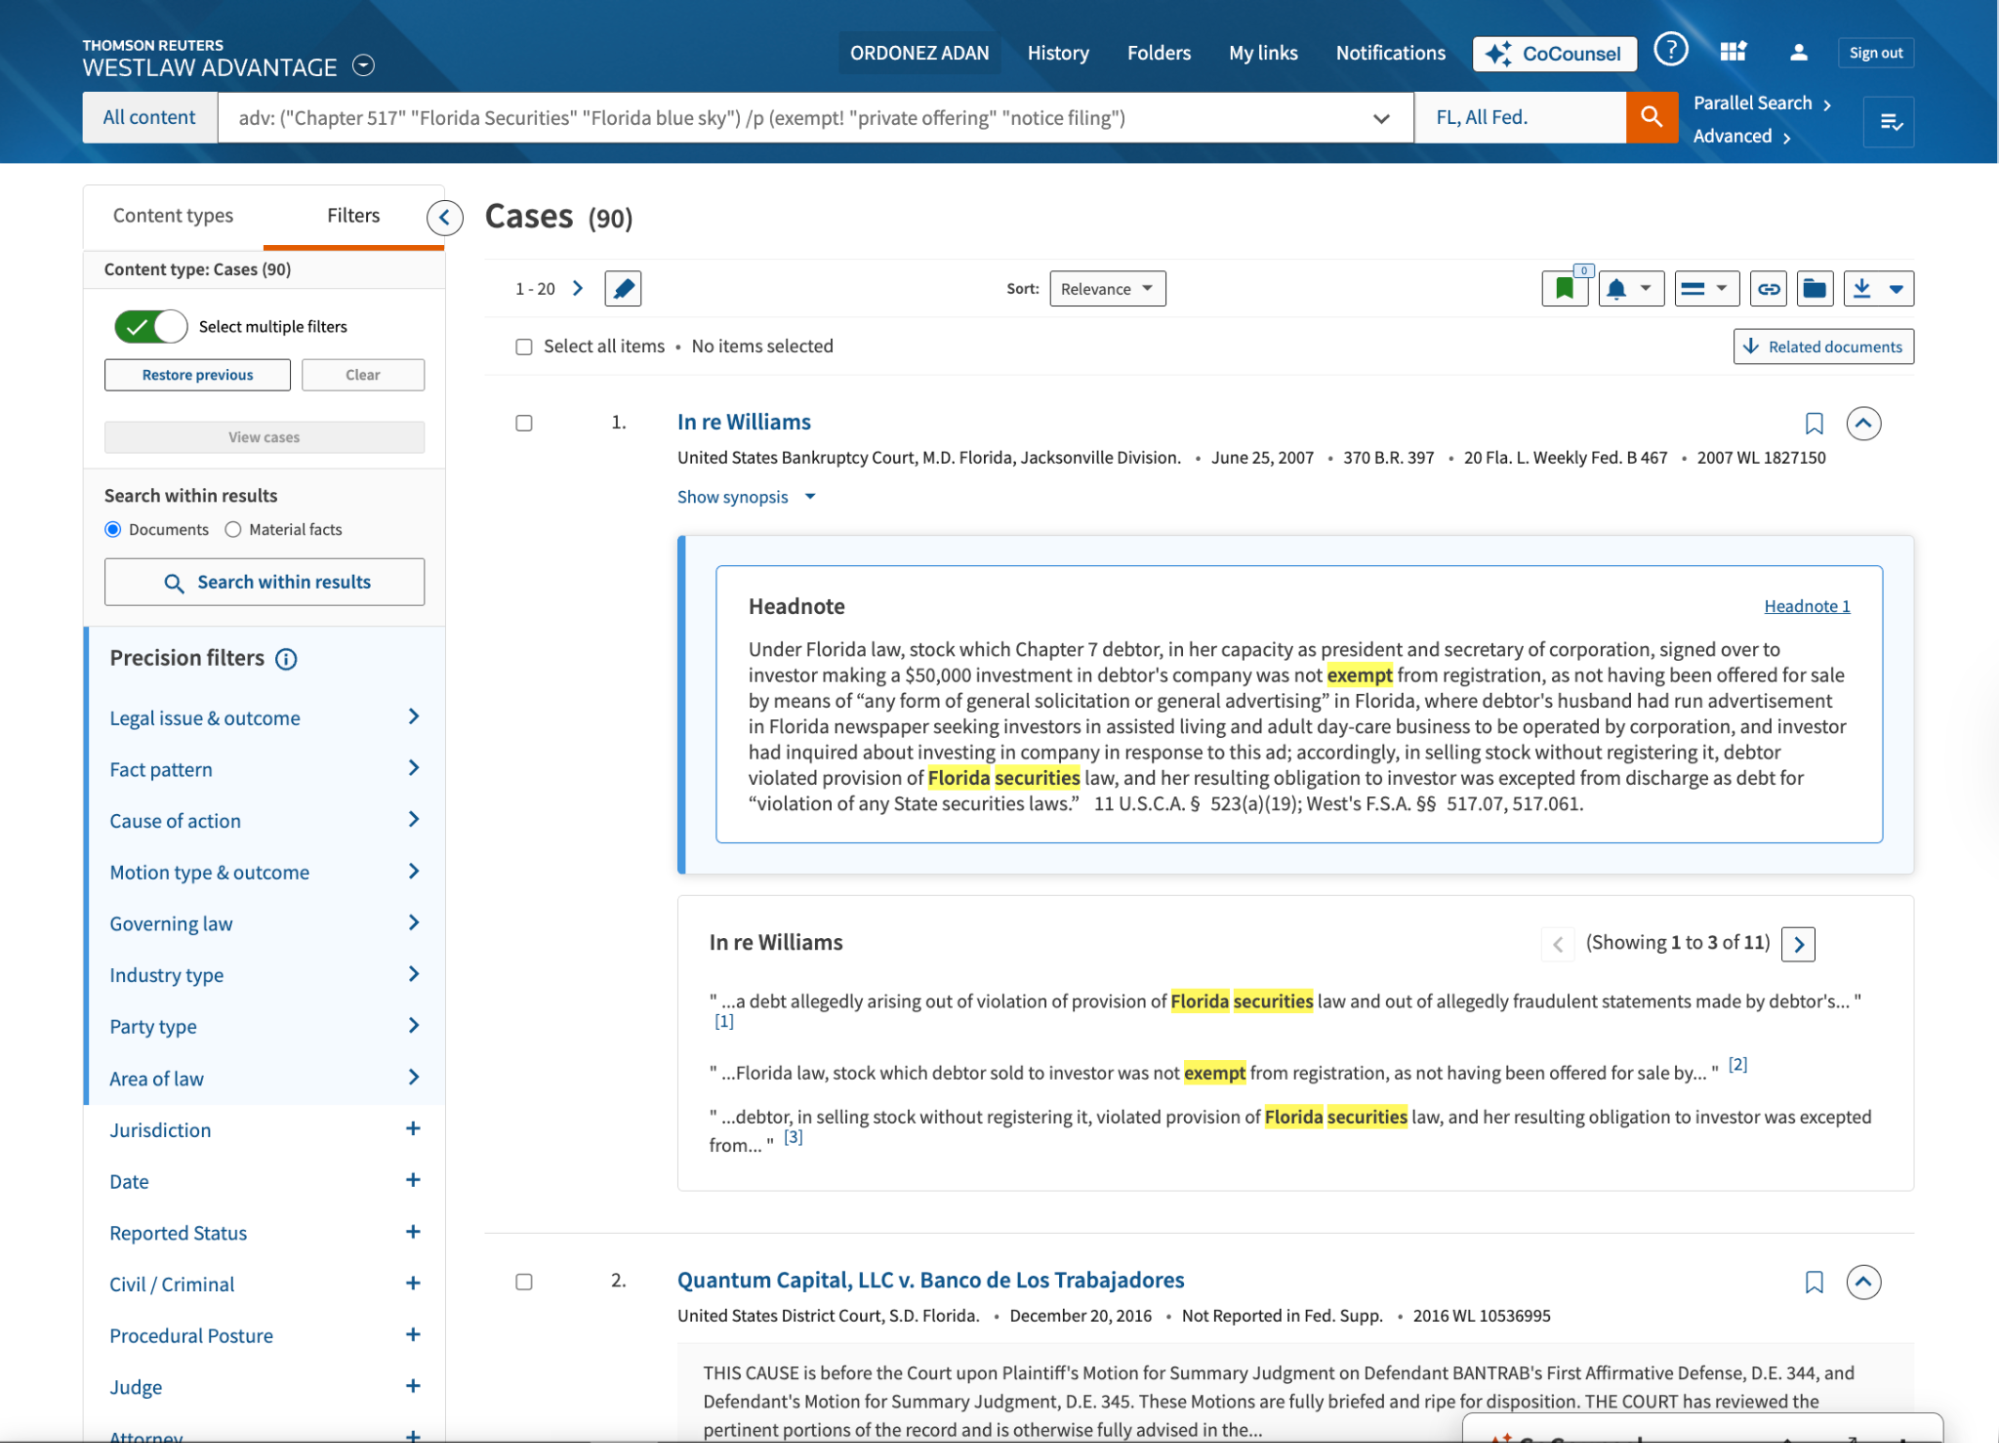Expand the Civil / Criminal filter
The image size is (1999, 1443).
click(x=265, y=1284)
